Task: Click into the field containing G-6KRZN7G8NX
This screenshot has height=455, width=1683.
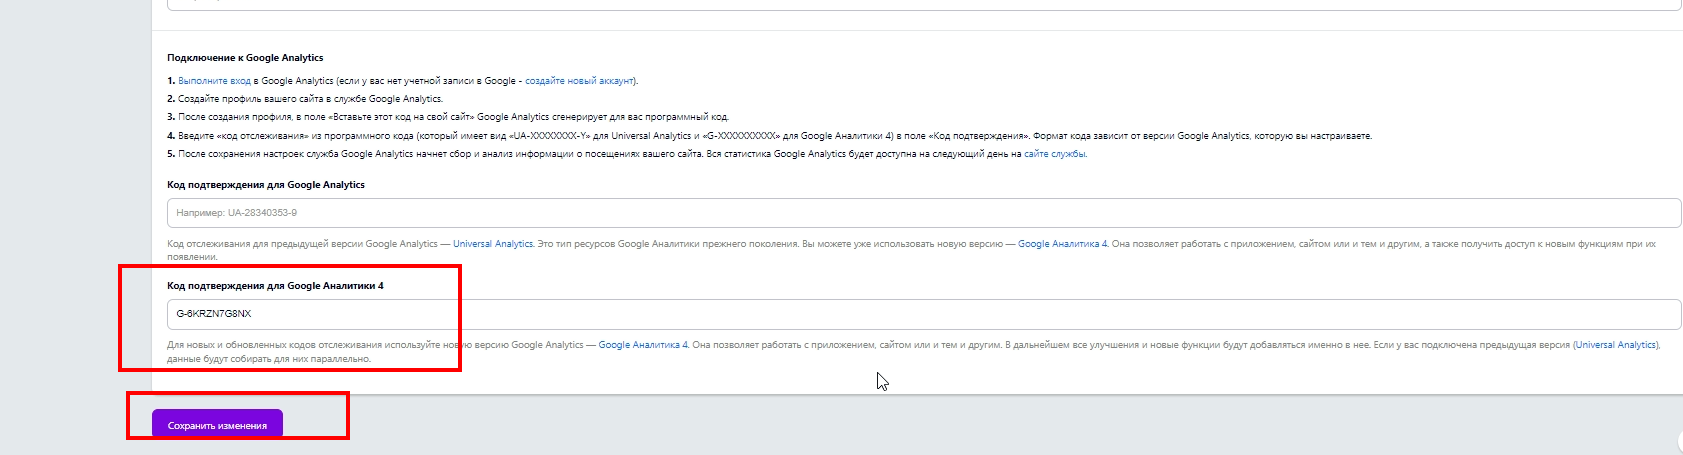Action: [924, 314]
